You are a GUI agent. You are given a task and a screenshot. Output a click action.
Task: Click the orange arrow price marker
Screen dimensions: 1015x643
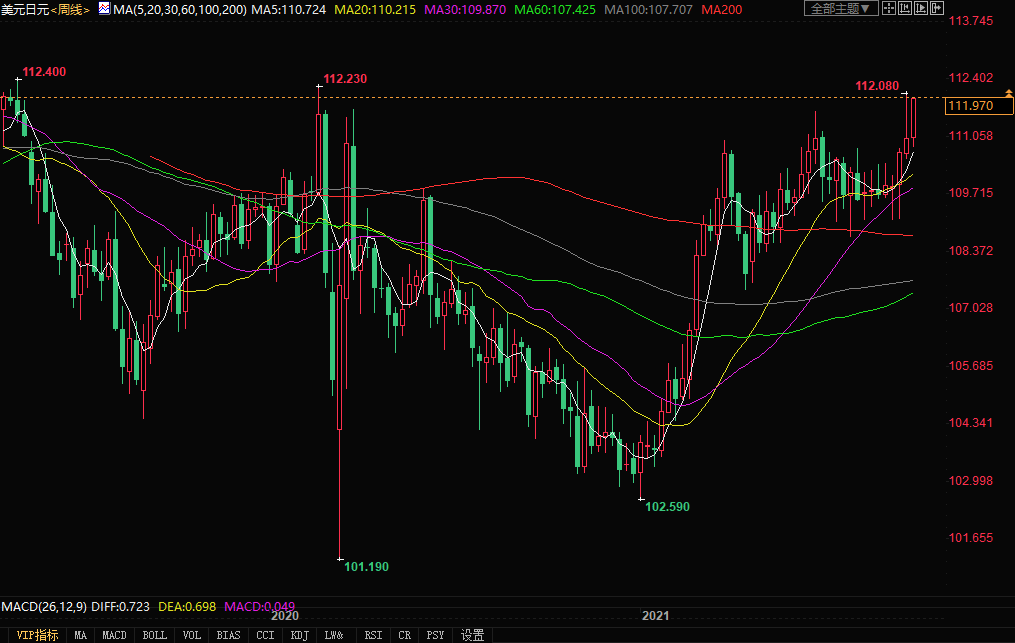click(1007, 93)
